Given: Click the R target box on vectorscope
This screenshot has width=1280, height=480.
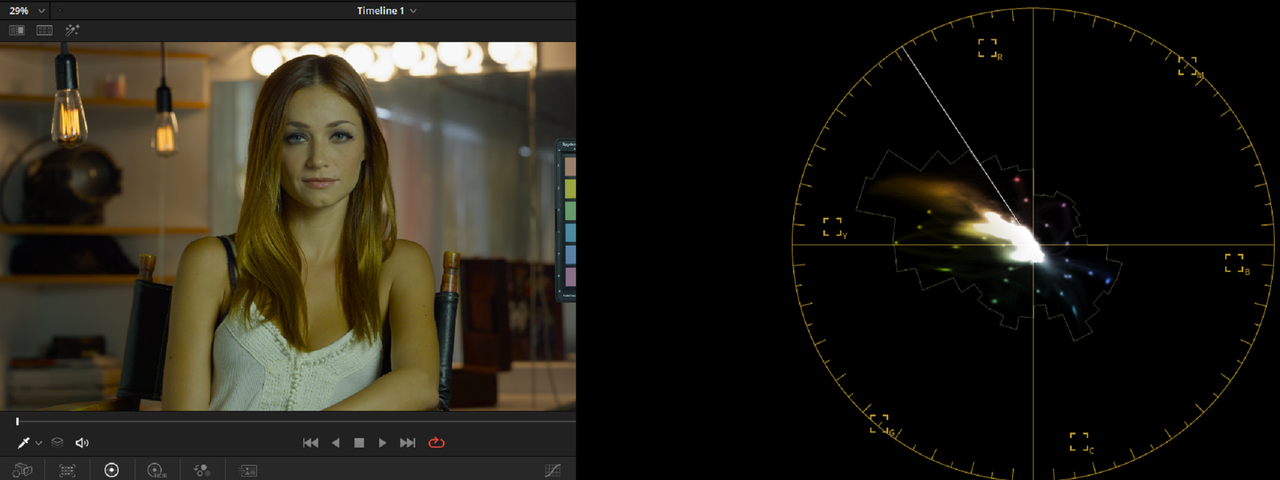Looking at the screenshot, I should tap(988, 48).
